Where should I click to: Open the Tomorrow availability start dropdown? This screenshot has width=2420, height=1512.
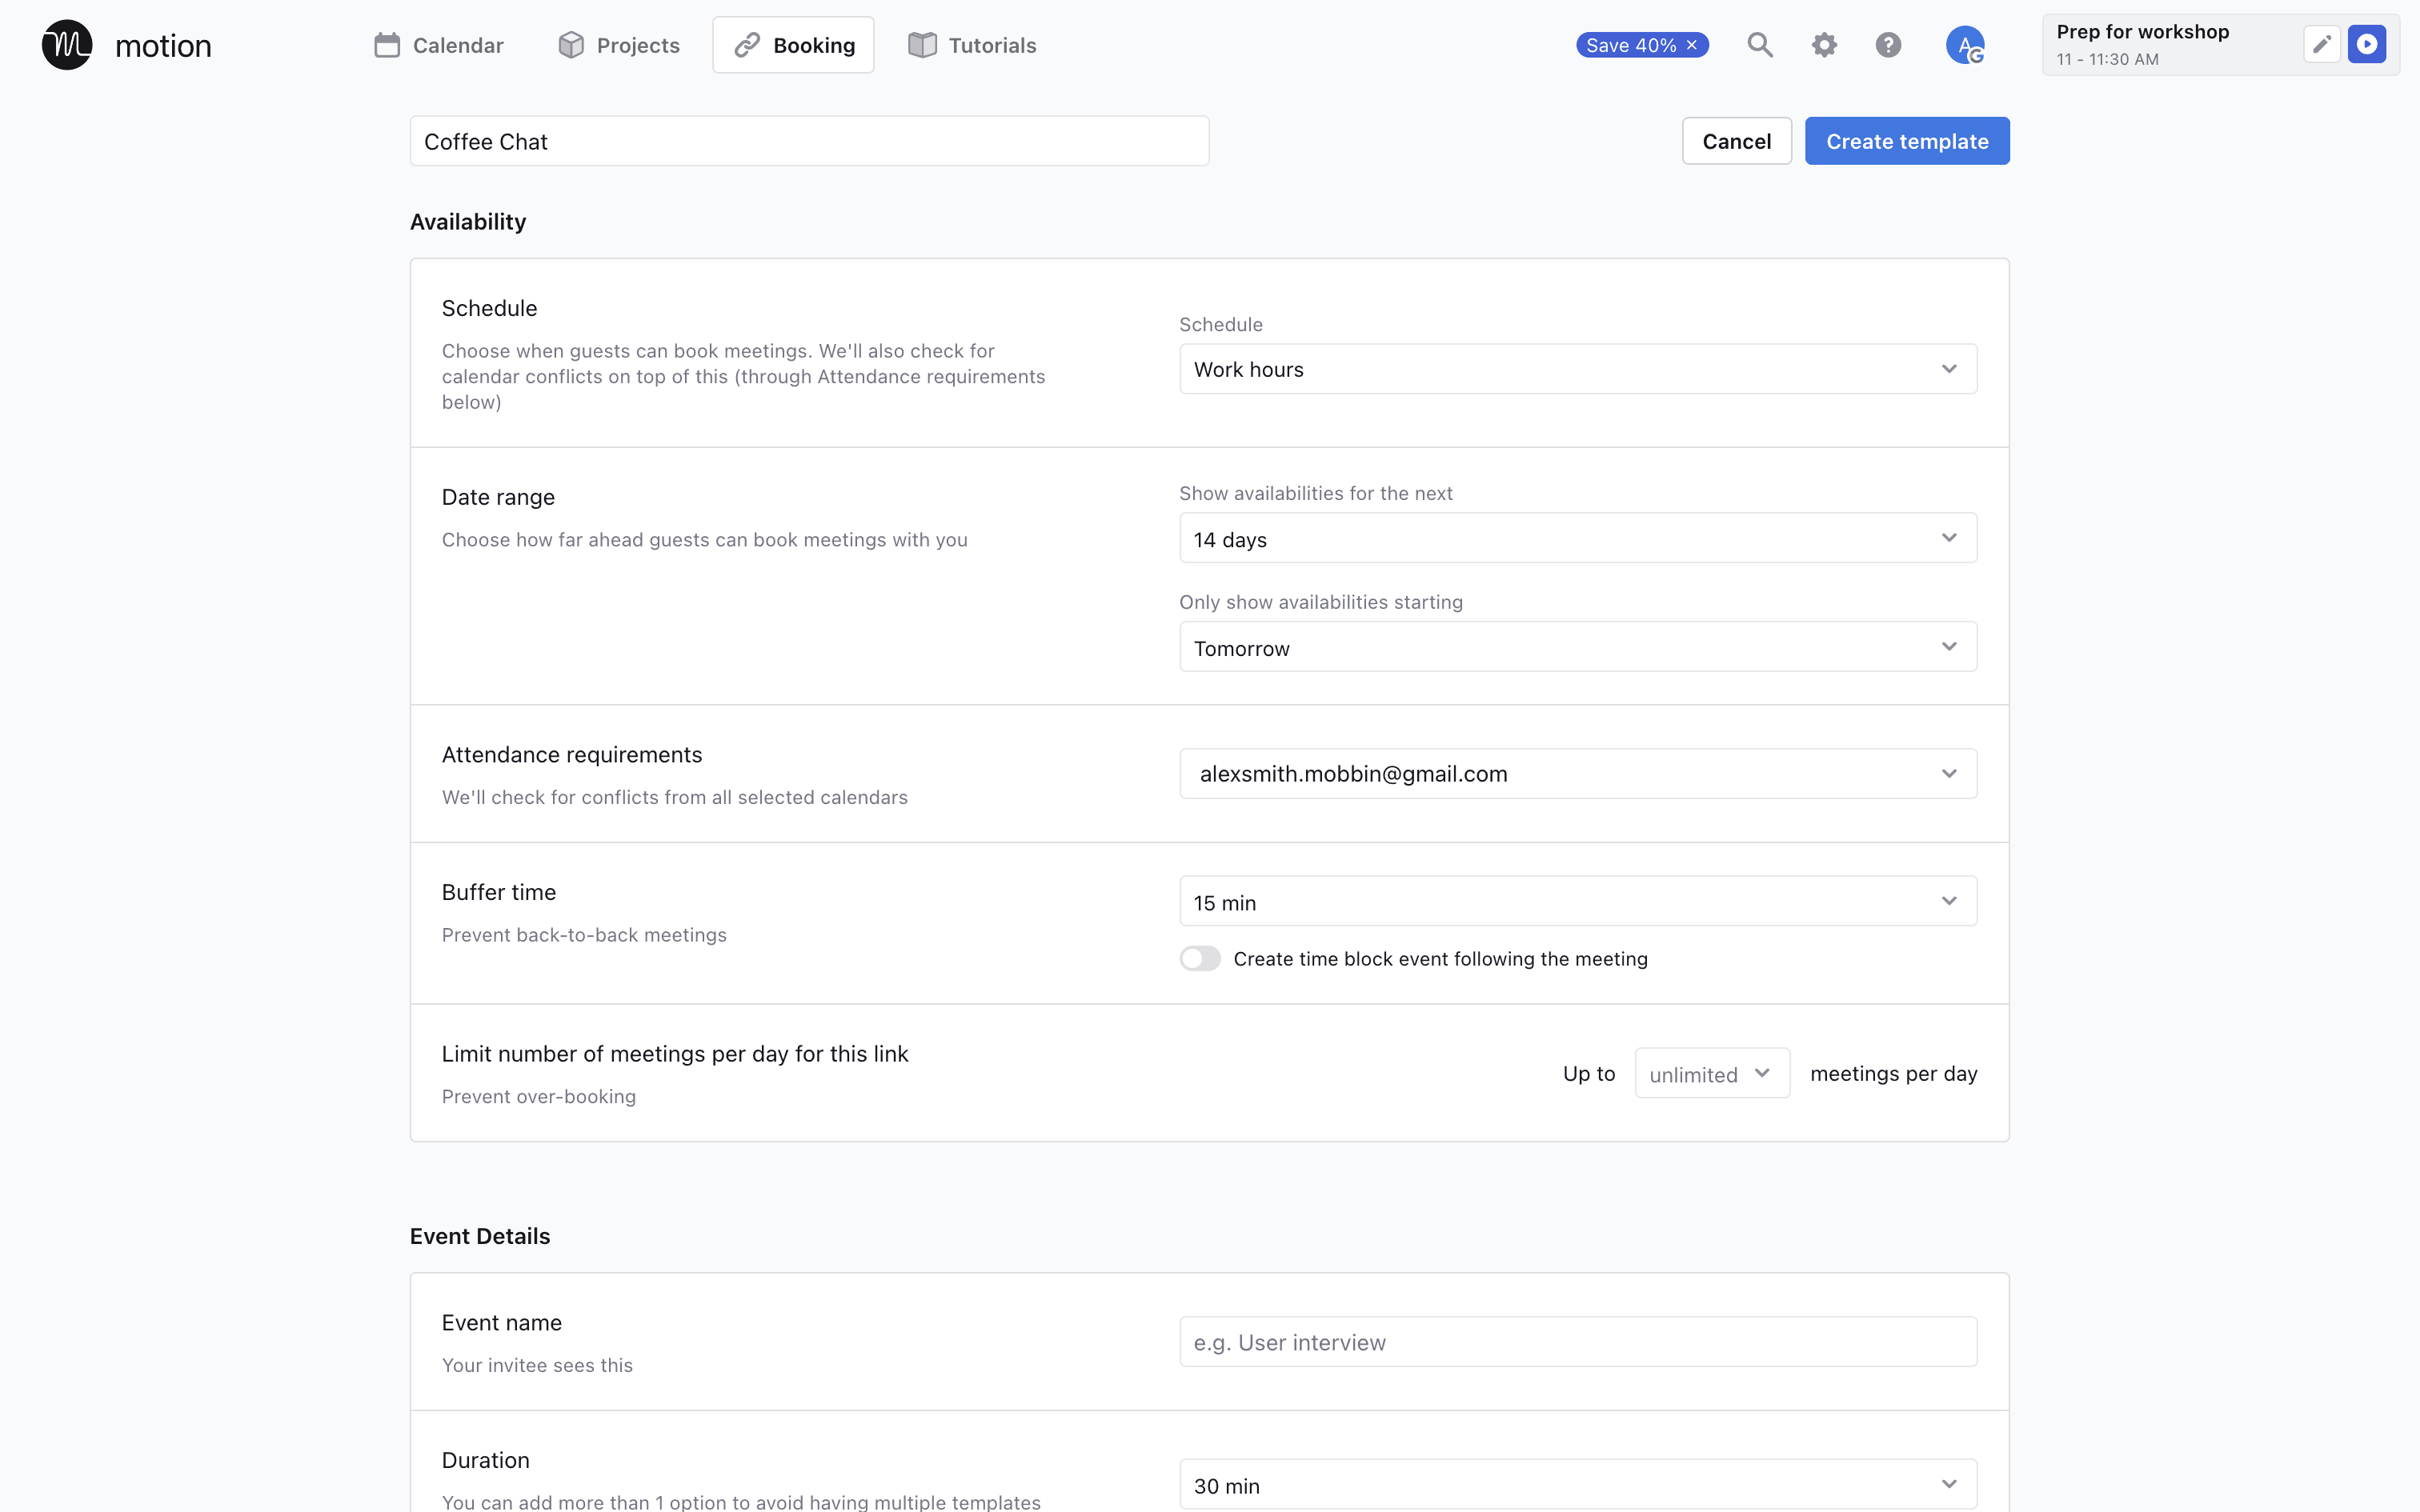click(1577, 648)
